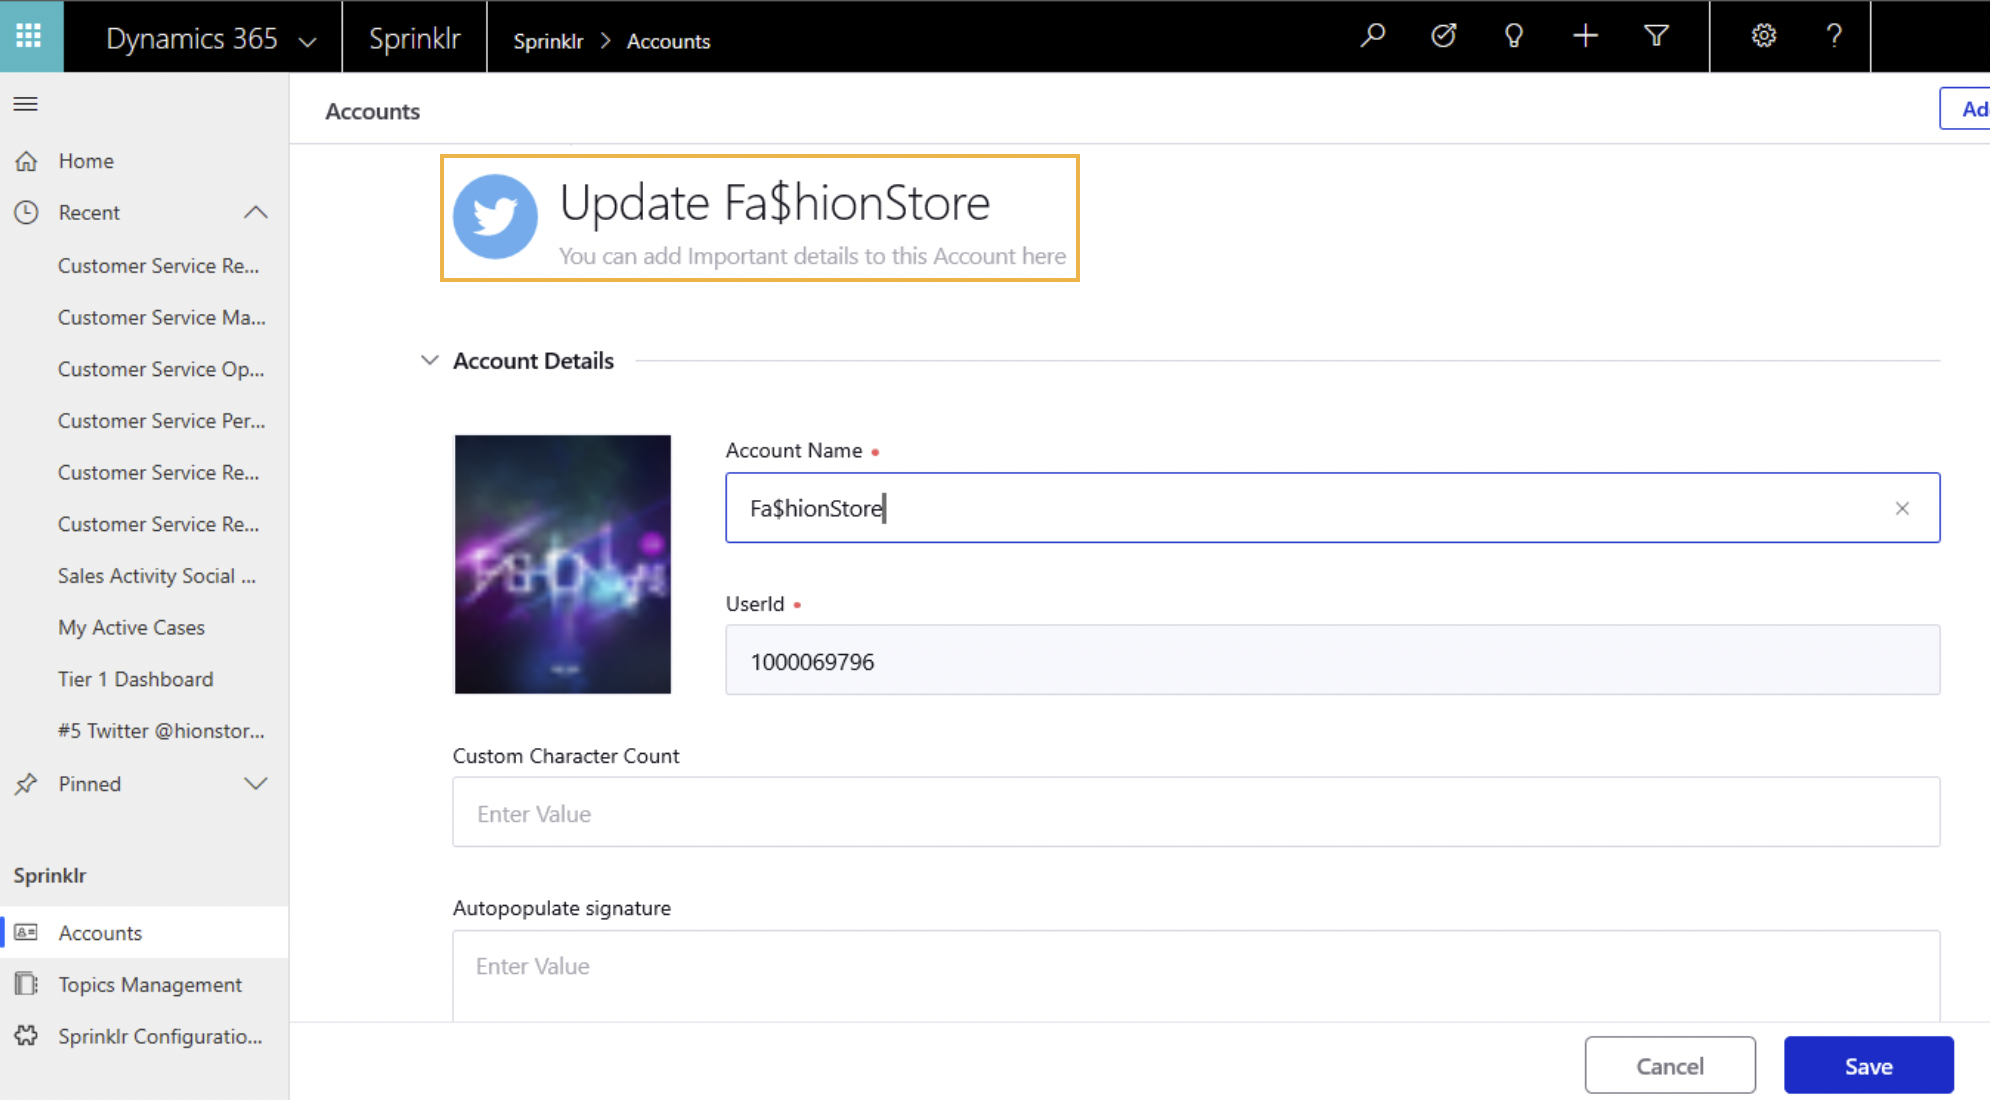Open Tier 1 Dashboard recent item
The height and width of the screenshot is (1100, 1990).
pyautogui.click(x=136, y=680)
